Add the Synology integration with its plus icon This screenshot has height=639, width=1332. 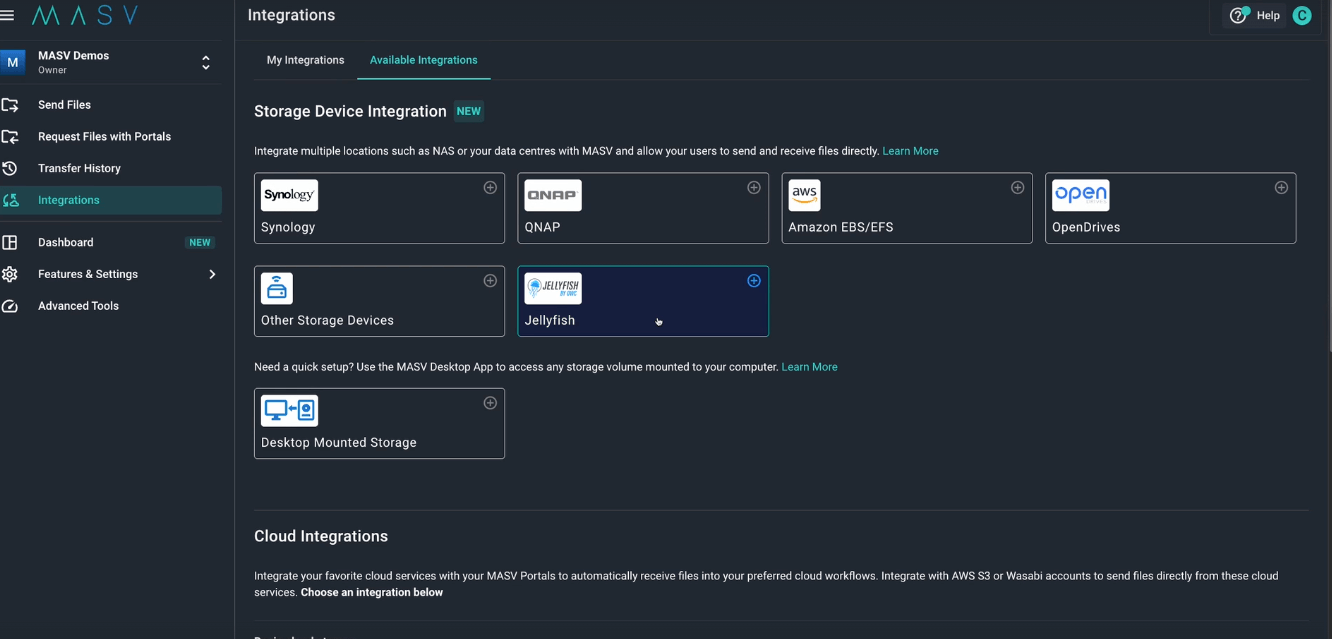tap(490, 187)
